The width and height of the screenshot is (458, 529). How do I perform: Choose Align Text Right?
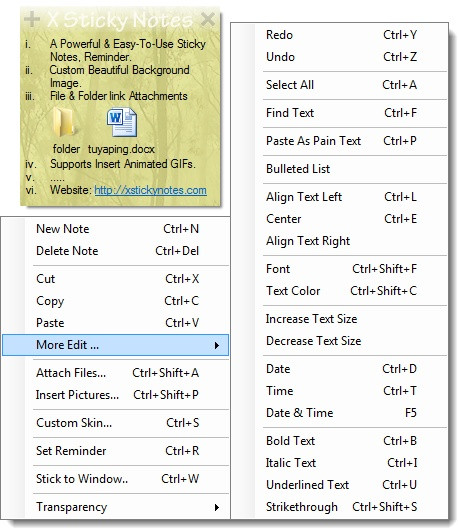pyautogui.click(x=339, y=241)
